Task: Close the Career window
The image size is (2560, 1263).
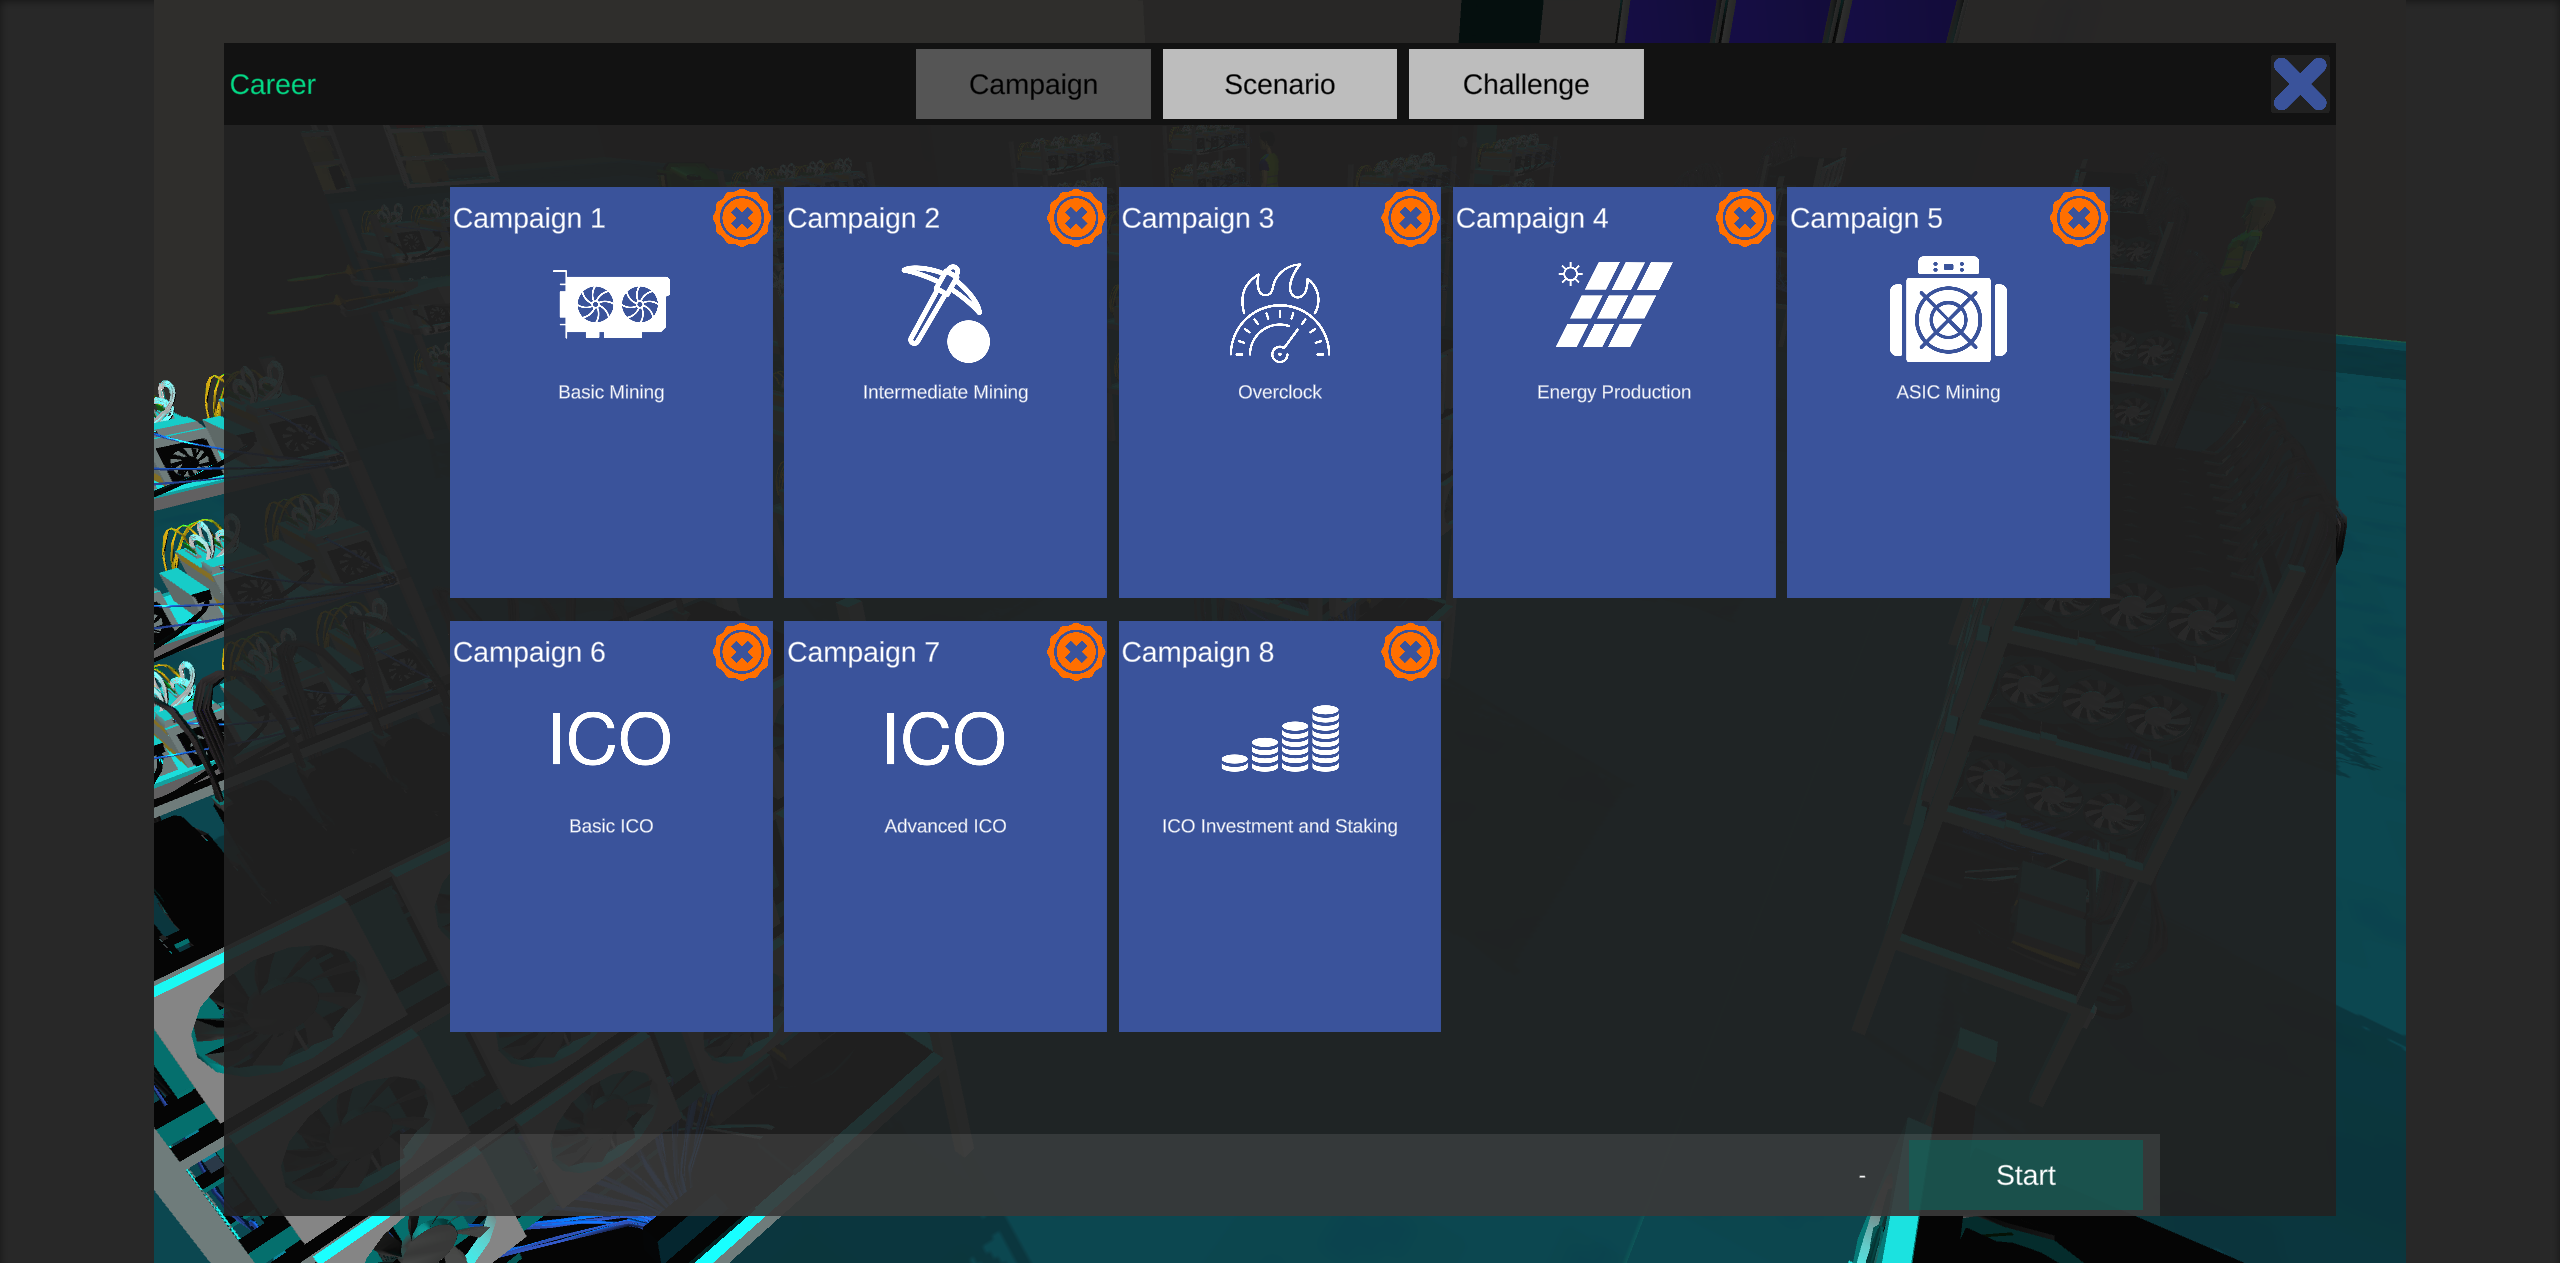Action: point(2300,84)
